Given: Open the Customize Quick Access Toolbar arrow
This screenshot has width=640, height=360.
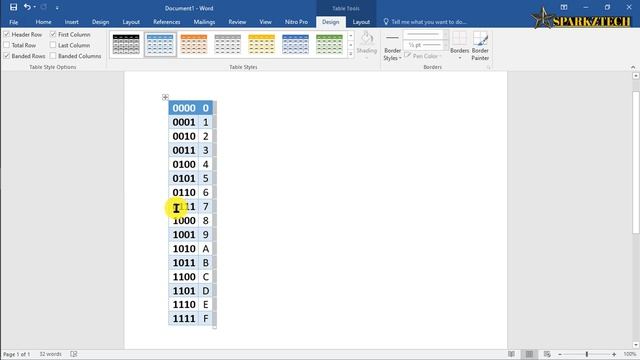Looking at the screenshot, I should [57, 8].
